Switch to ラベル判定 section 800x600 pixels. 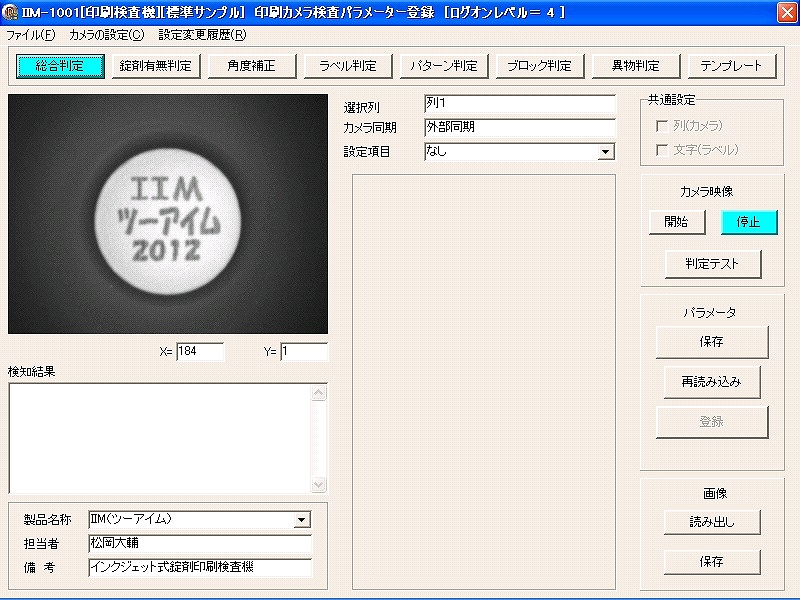click(348, 66)
